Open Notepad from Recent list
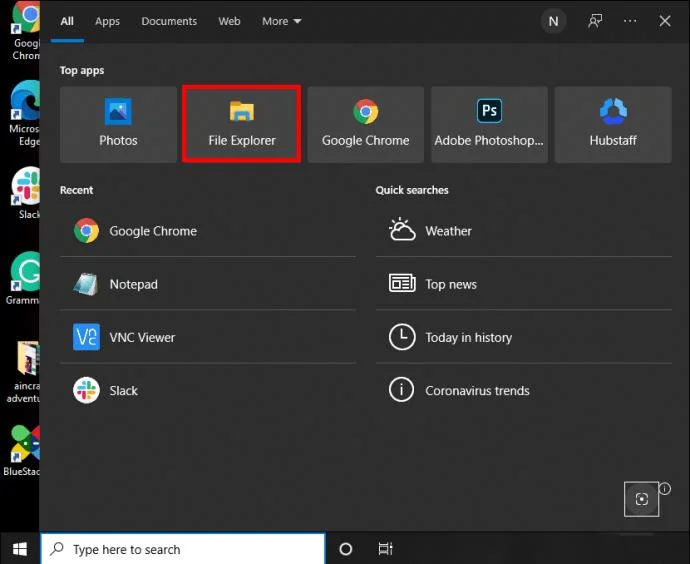 (x=208, y=284)
